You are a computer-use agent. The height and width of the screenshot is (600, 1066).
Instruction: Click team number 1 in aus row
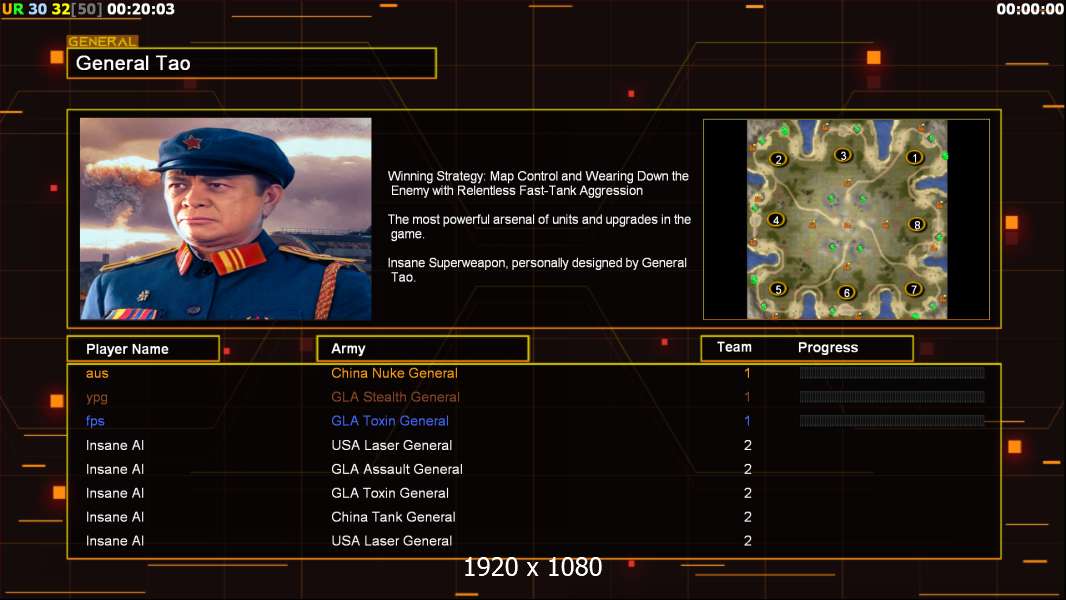pos(747,373)
